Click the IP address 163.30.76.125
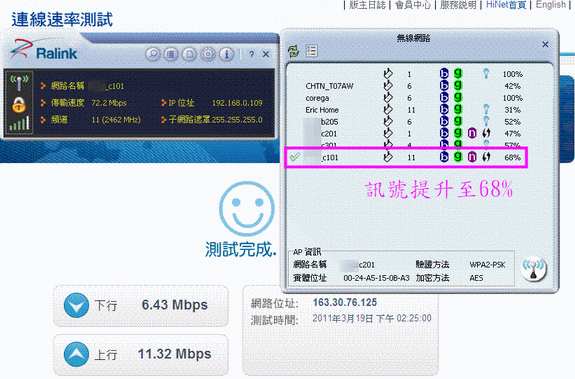 pos(345,303)
